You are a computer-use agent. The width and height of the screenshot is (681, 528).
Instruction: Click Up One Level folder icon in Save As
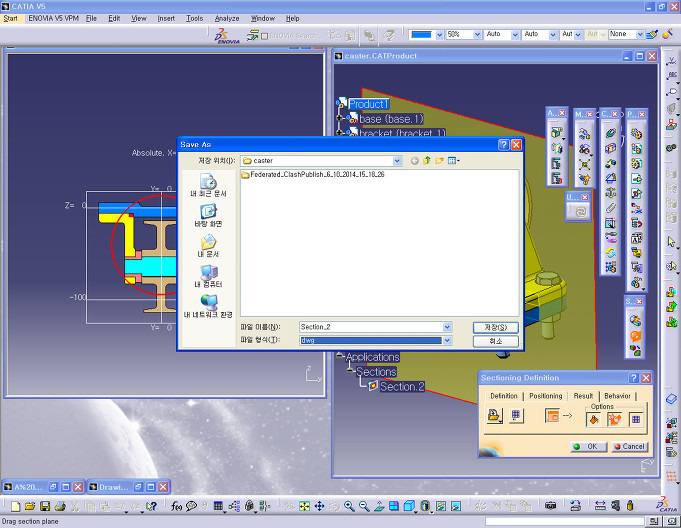point(427,161)
